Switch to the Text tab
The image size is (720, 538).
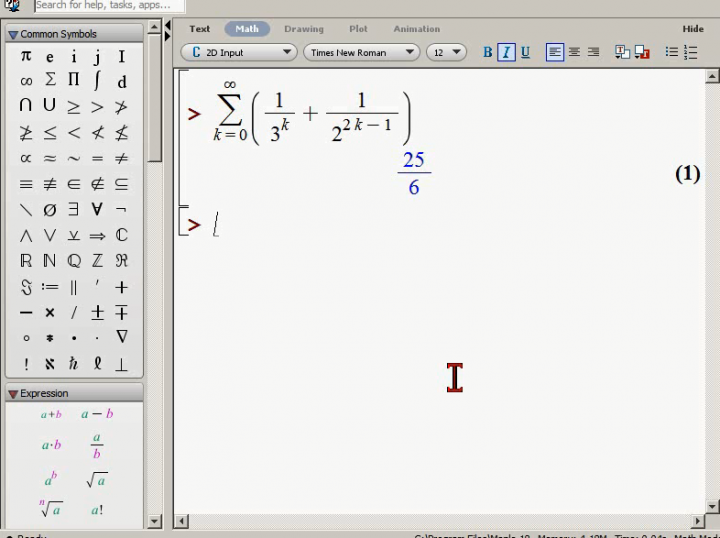pyautogui.click(x=200, y=29)
